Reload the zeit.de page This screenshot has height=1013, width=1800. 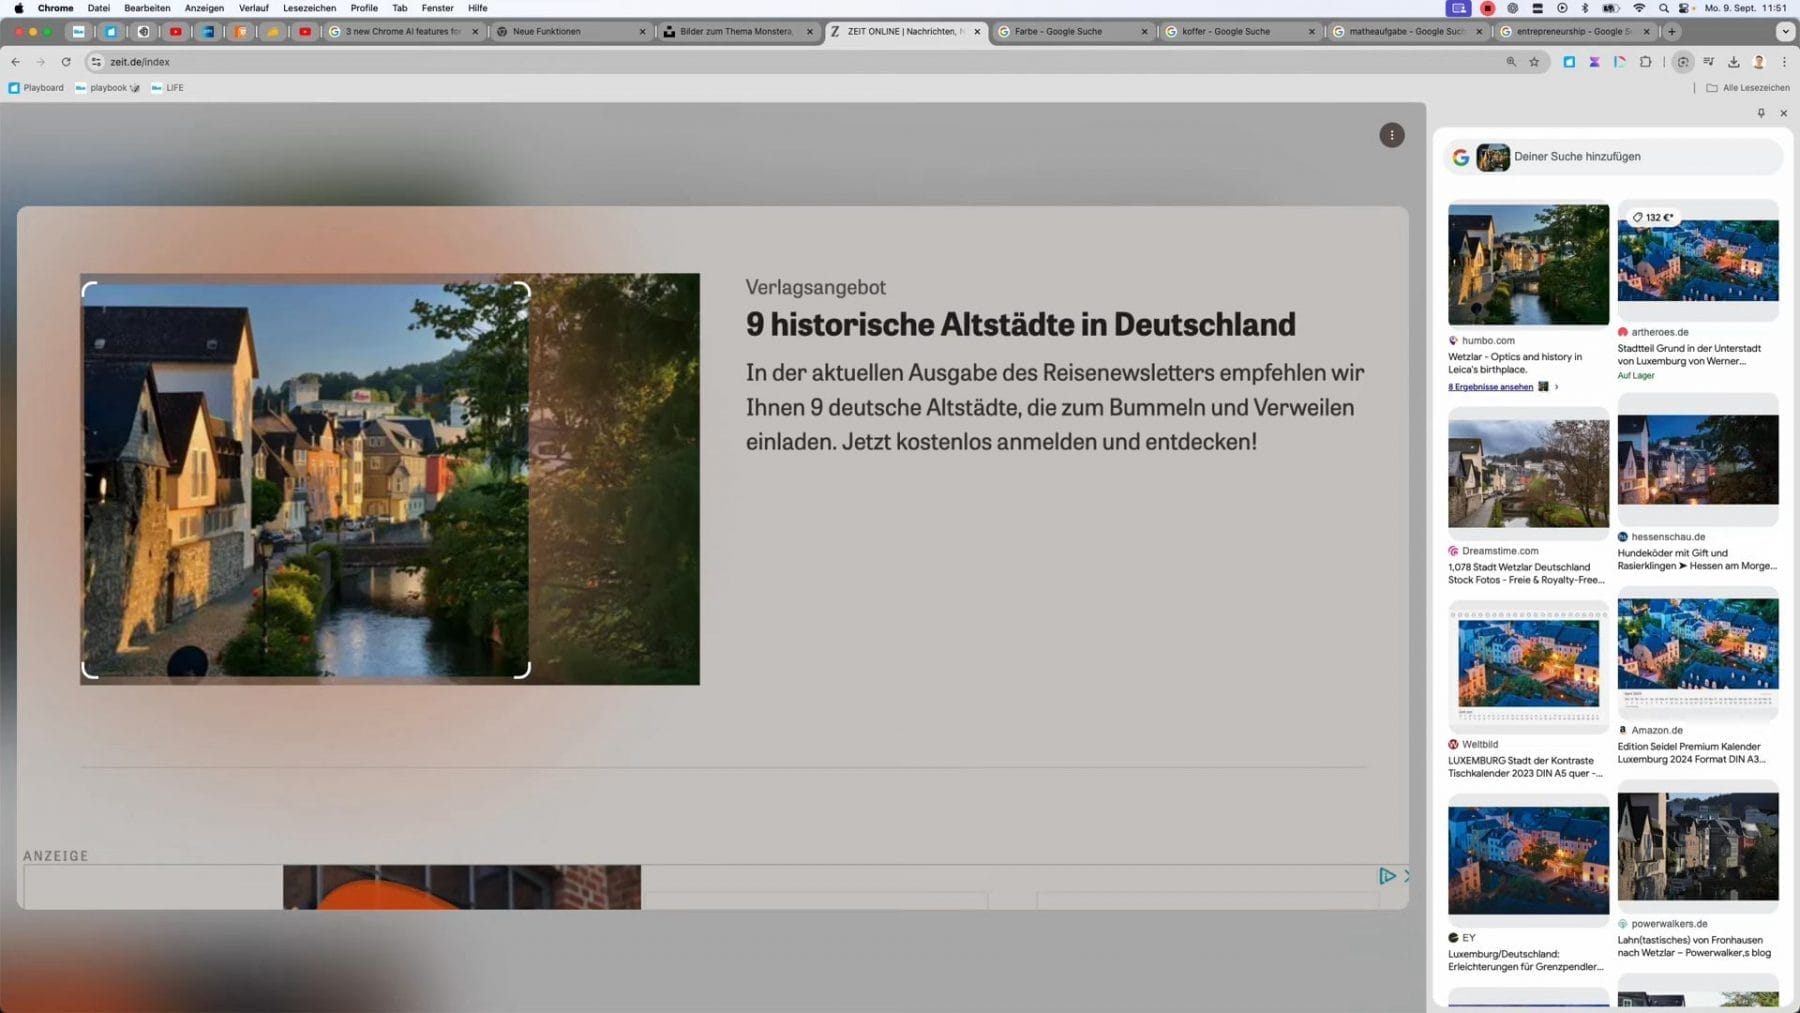(66, 62)
